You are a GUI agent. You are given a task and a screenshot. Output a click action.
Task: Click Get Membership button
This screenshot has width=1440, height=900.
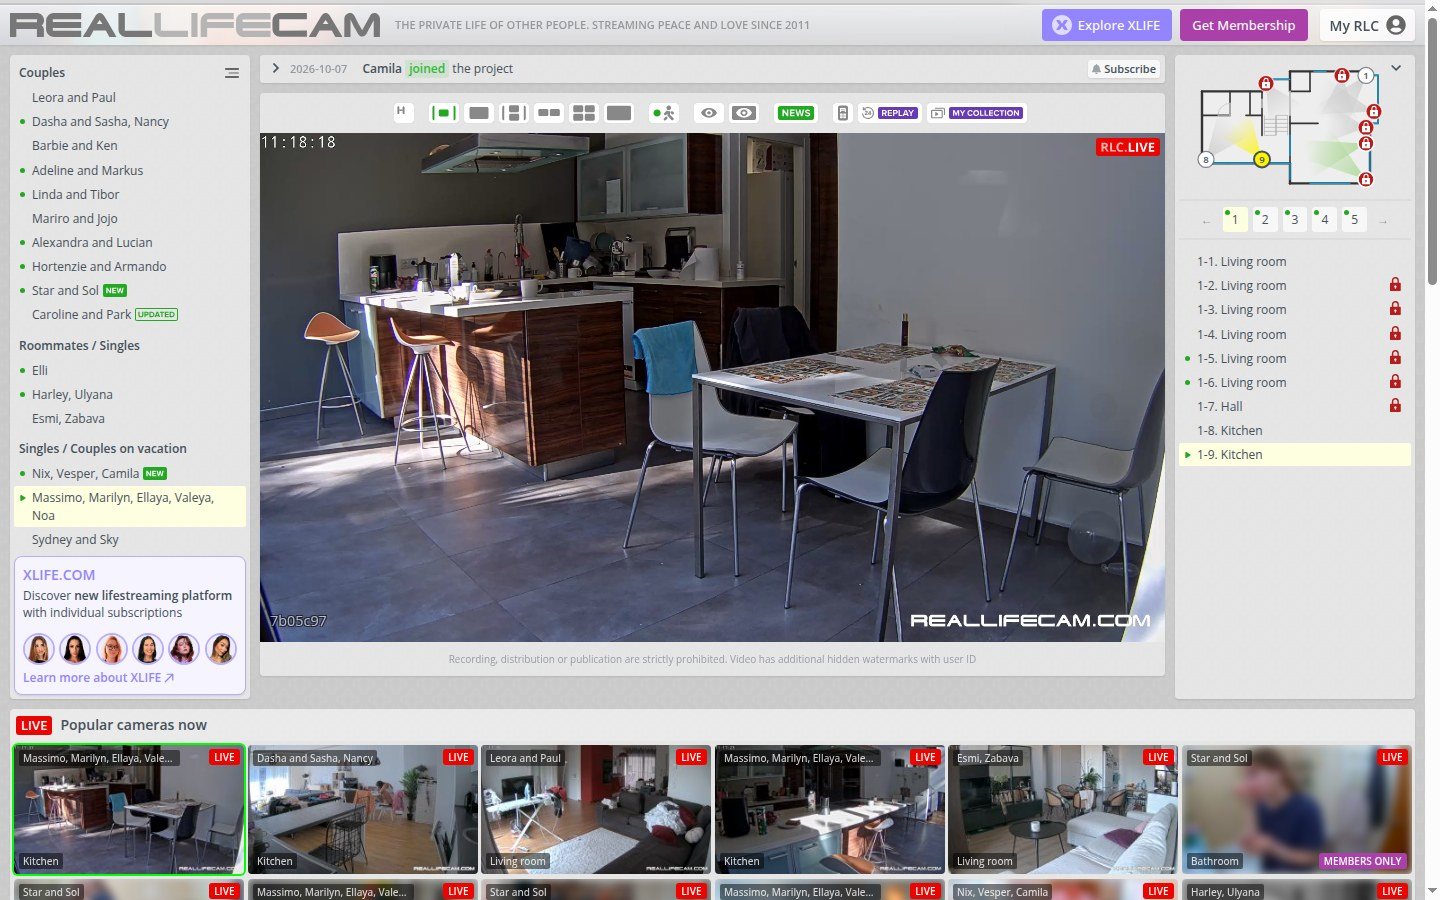(1244, 25)
